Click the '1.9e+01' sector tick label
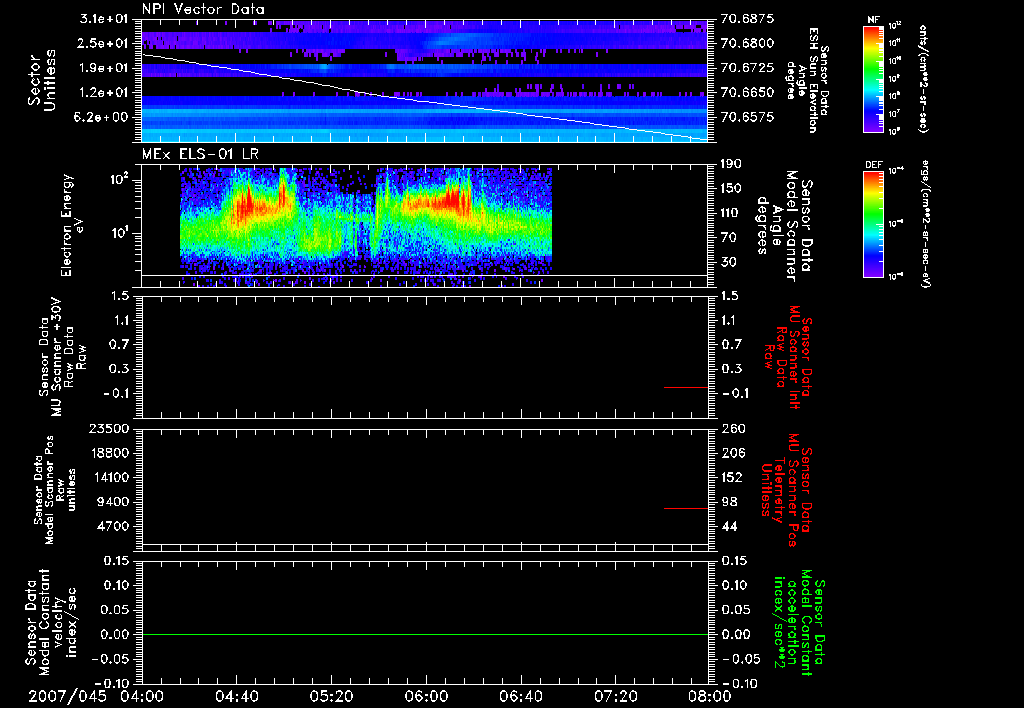The height and width of the screenshot is (708, 1024). [x=103, y=68]
